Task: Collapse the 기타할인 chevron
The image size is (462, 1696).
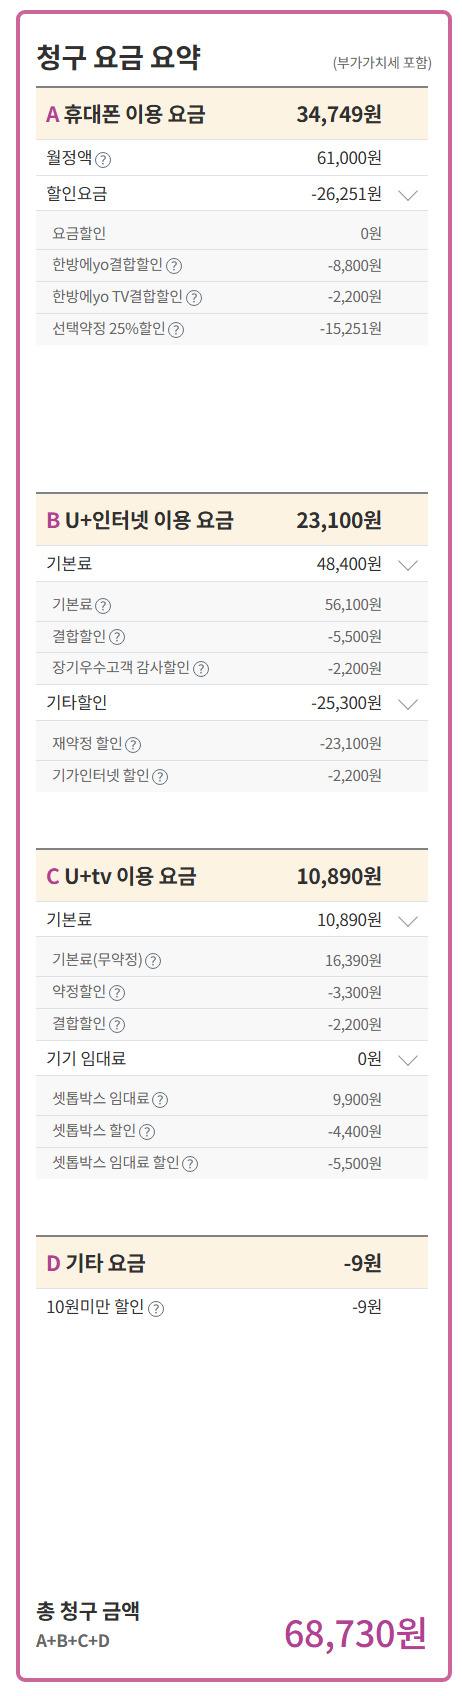Action: click(x=408, y=704)
